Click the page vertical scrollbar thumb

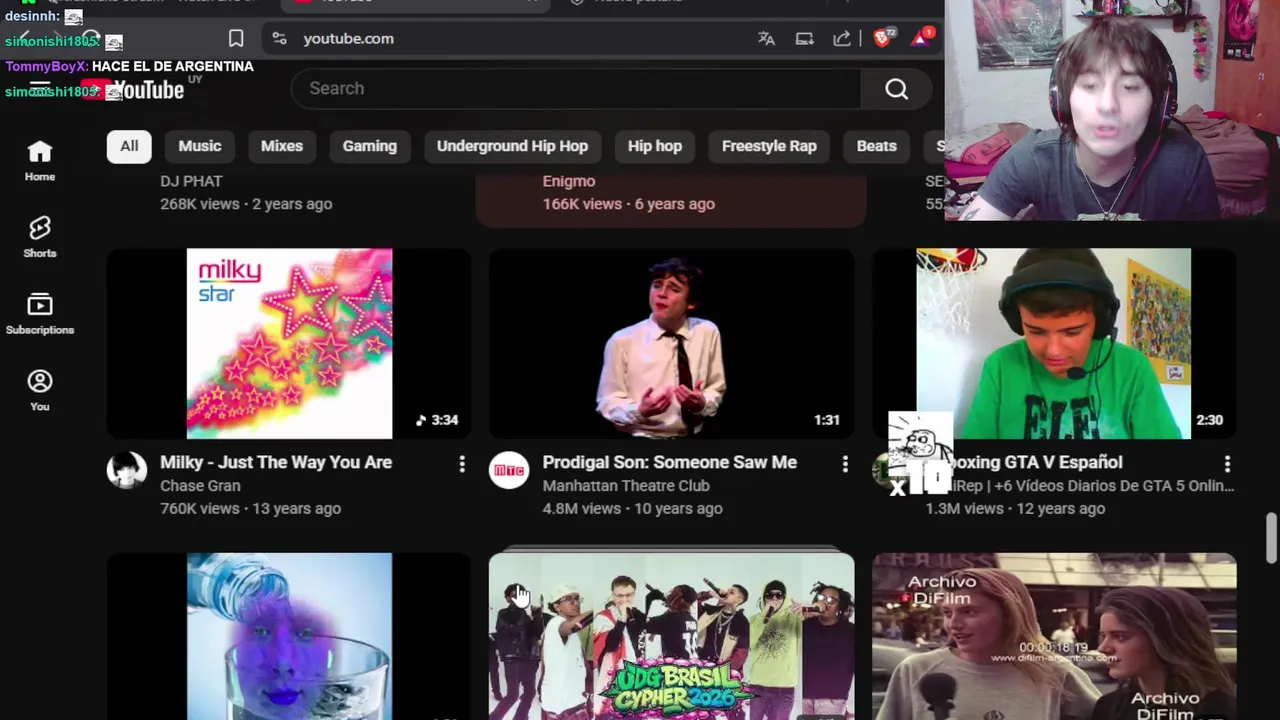click(x=1271, y=538)
